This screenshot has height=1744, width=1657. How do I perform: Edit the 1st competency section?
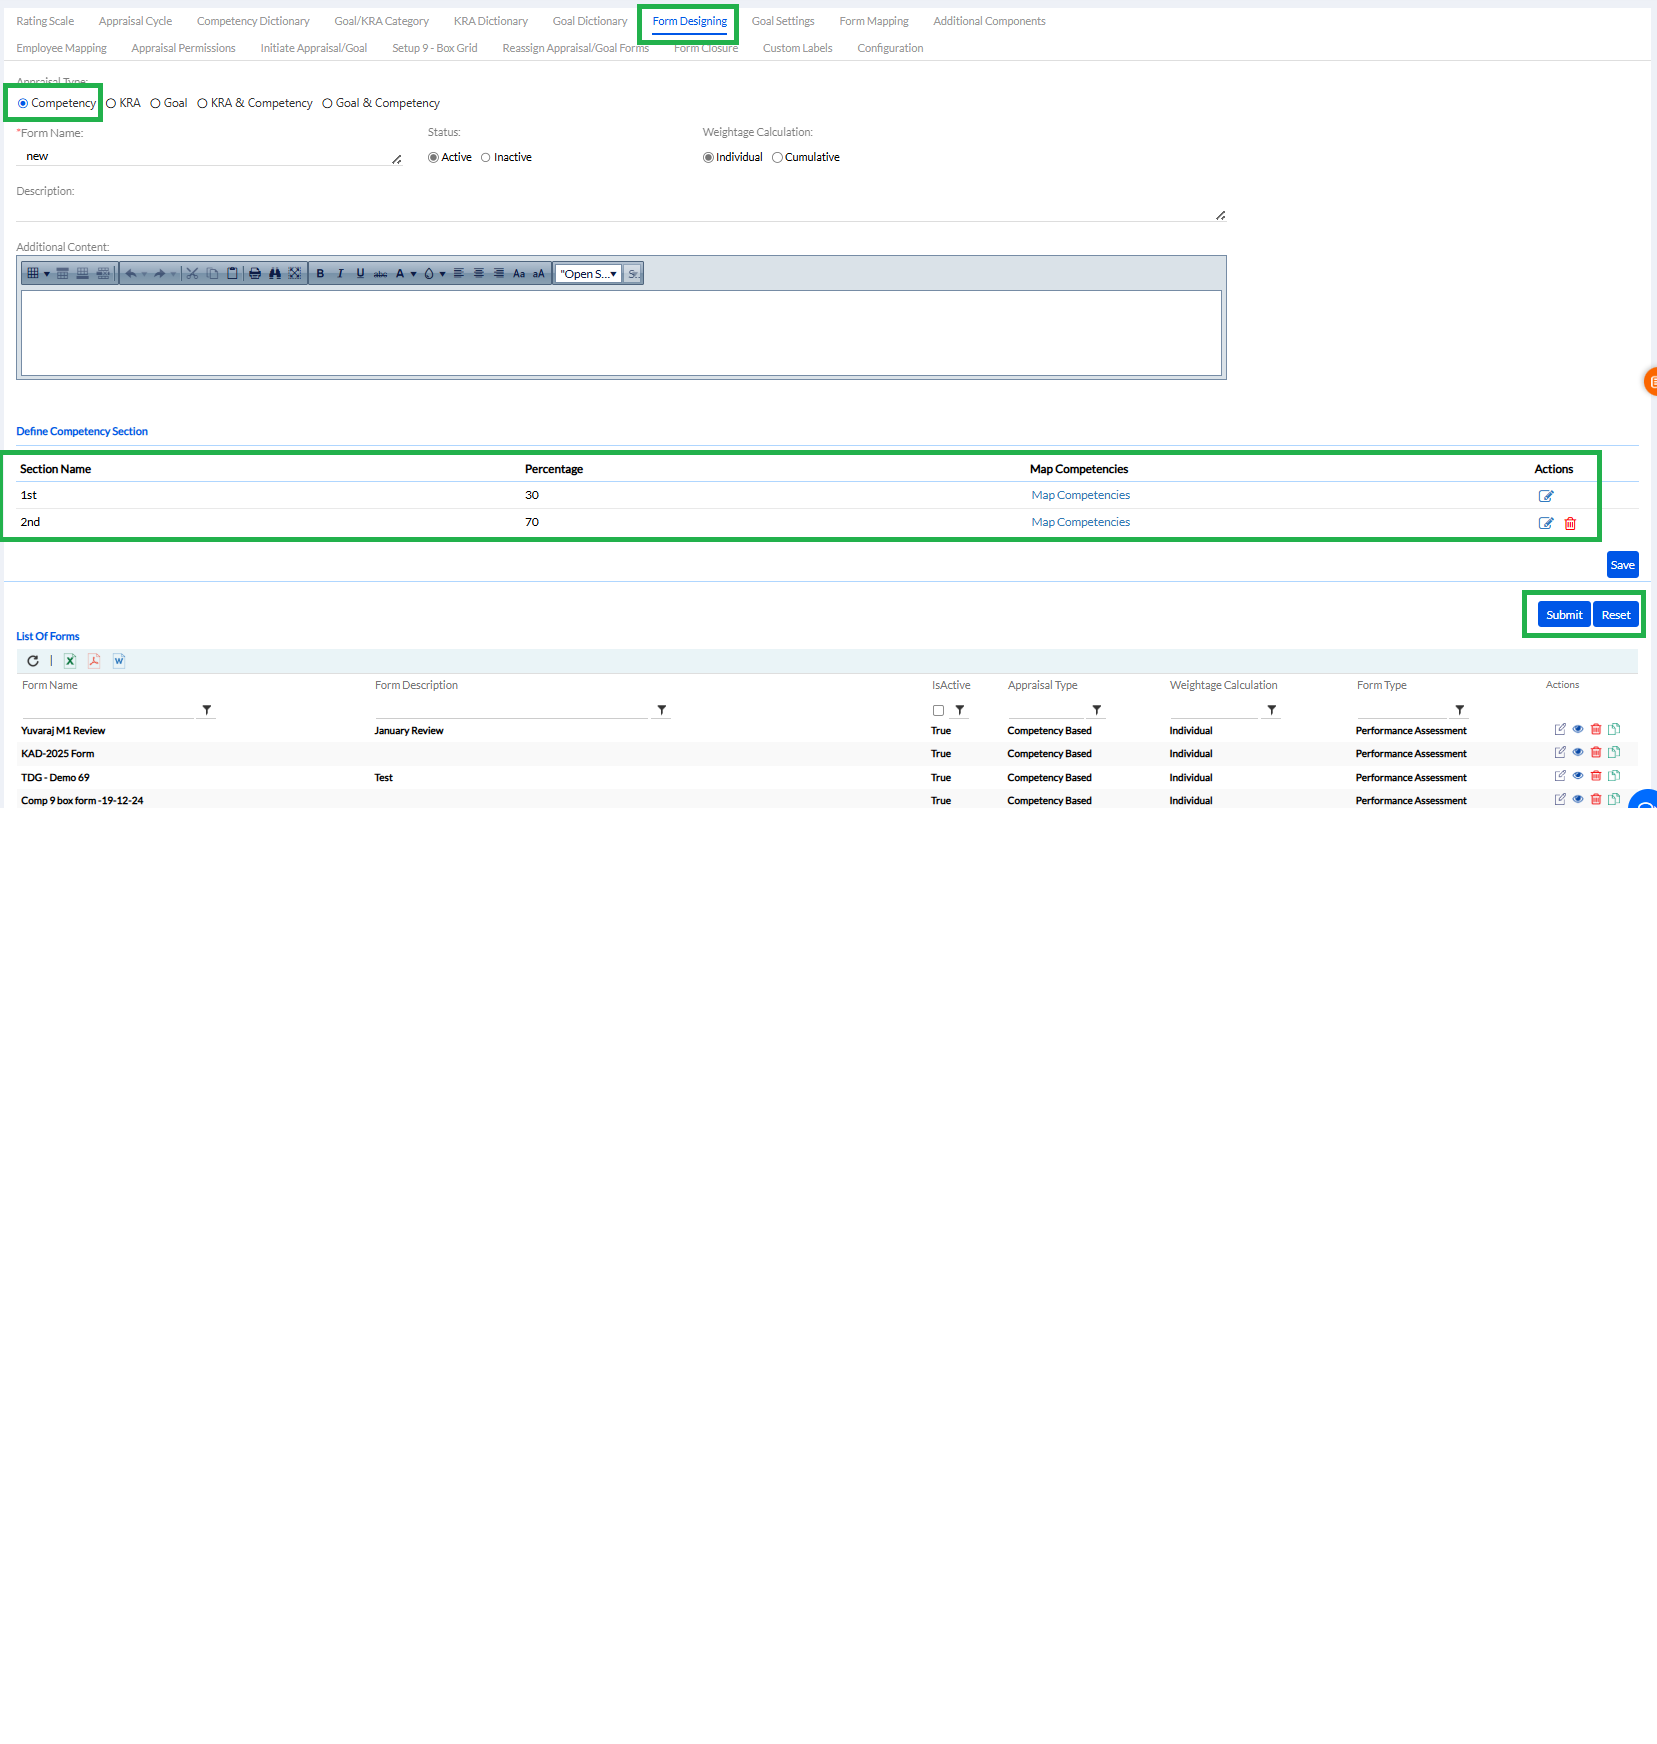1546,496
